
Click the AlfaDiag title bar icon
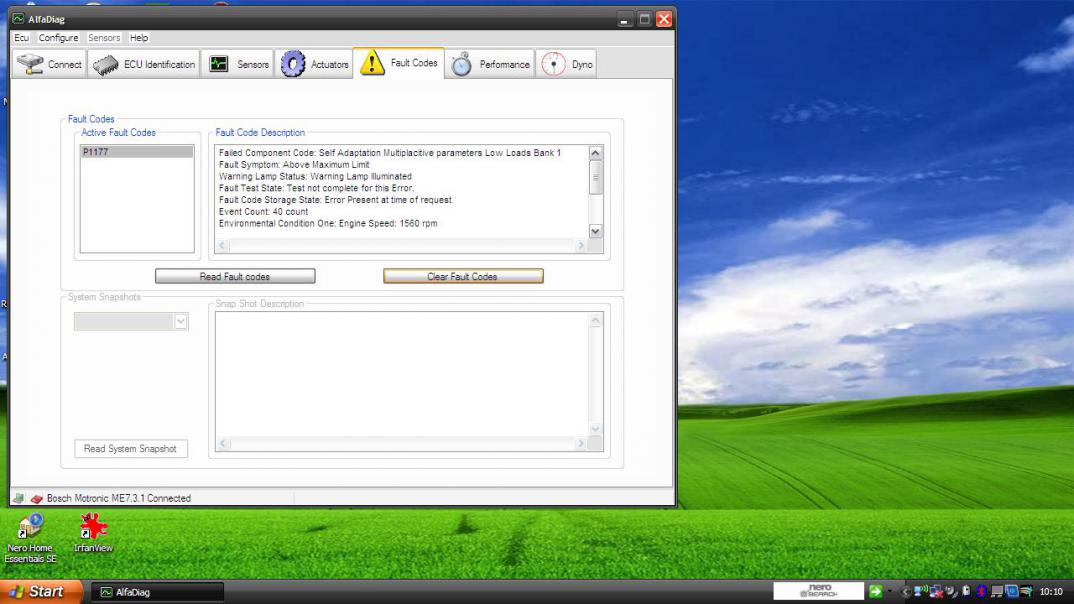(18, 18)
